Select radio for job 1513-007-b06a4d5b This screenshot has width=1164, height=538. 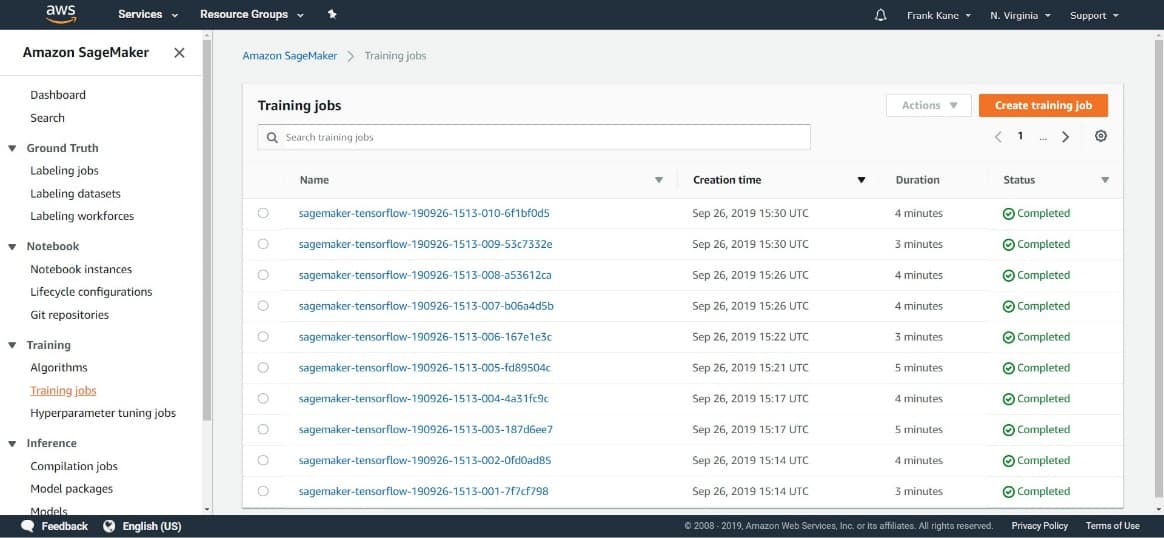(x=263, y=306)
